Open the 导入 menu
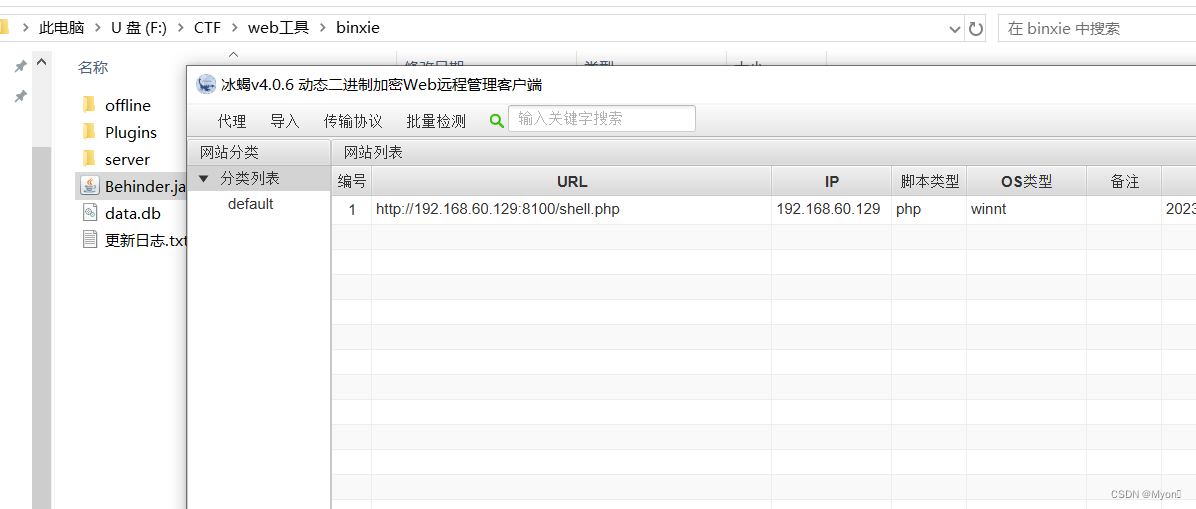The width and height of the screenshot is (1196, 509). tap(285, 121)
